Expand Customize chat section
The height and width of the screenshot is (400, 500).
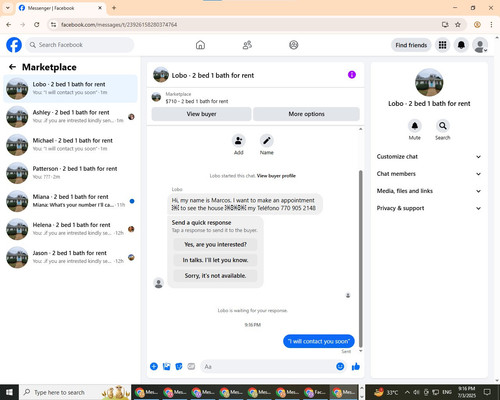(x=429, y=157)
